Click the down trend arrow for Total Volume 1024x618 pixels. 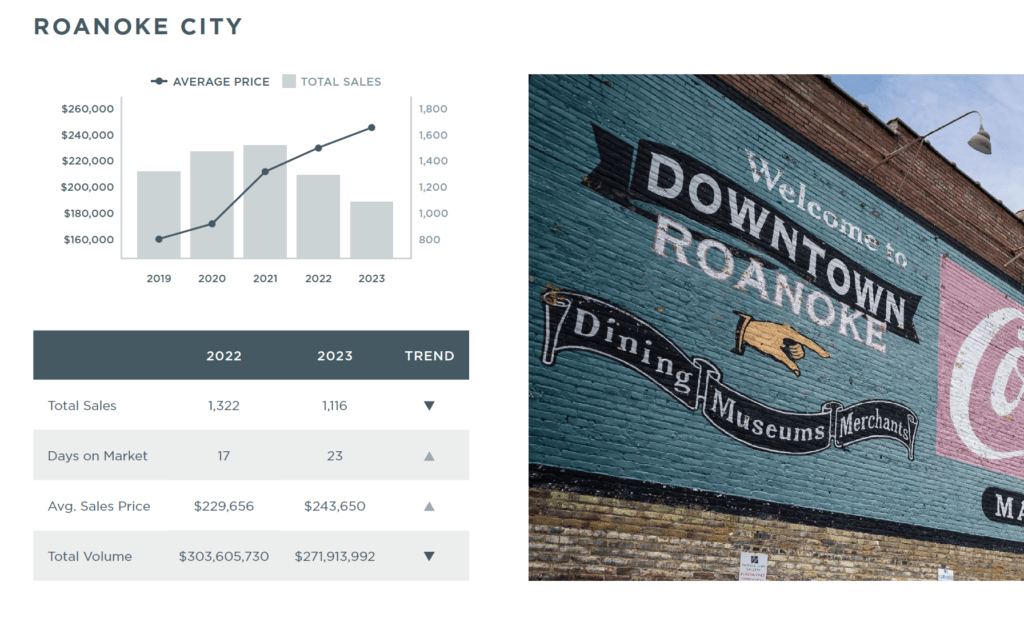coord(429,556)
